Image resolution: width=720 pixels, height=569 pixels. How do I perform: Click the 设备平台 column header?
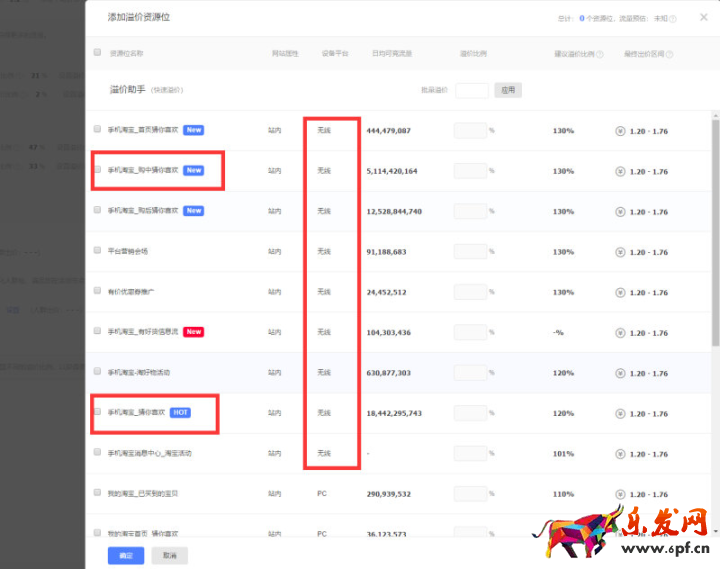point(334,53)
